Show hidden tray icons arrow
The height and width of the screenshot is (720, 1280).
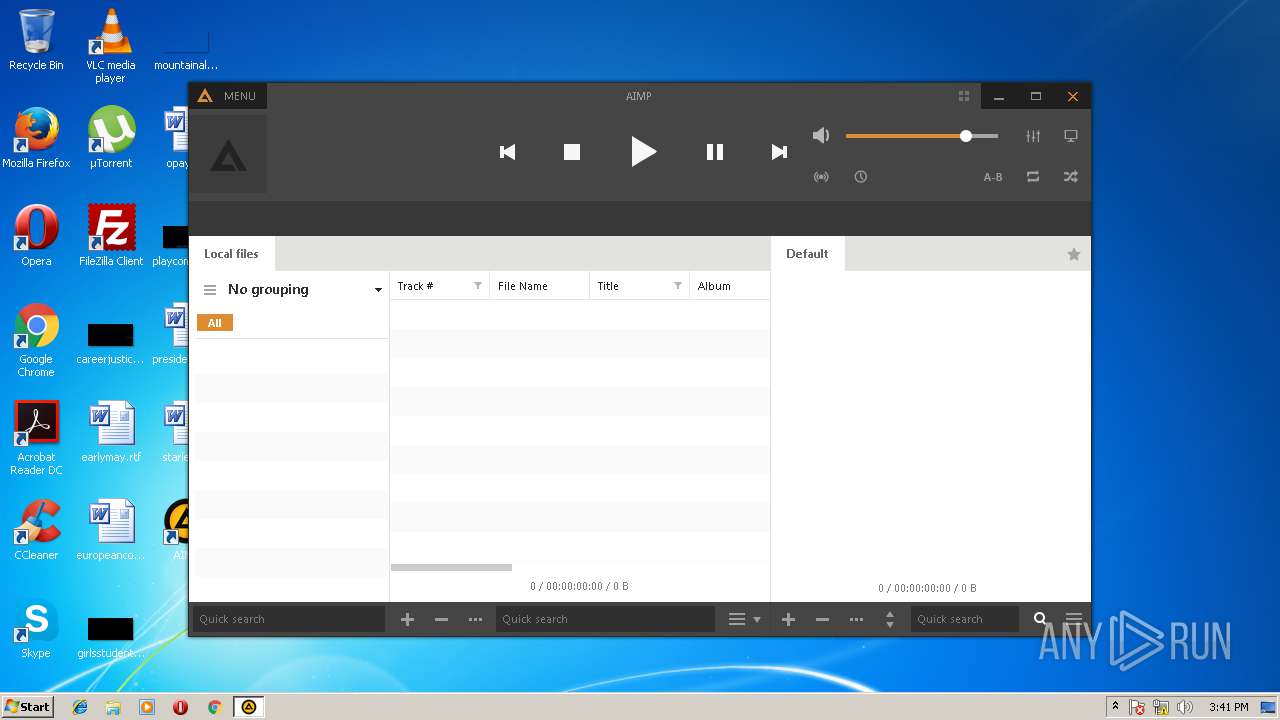coord(1115,707)
